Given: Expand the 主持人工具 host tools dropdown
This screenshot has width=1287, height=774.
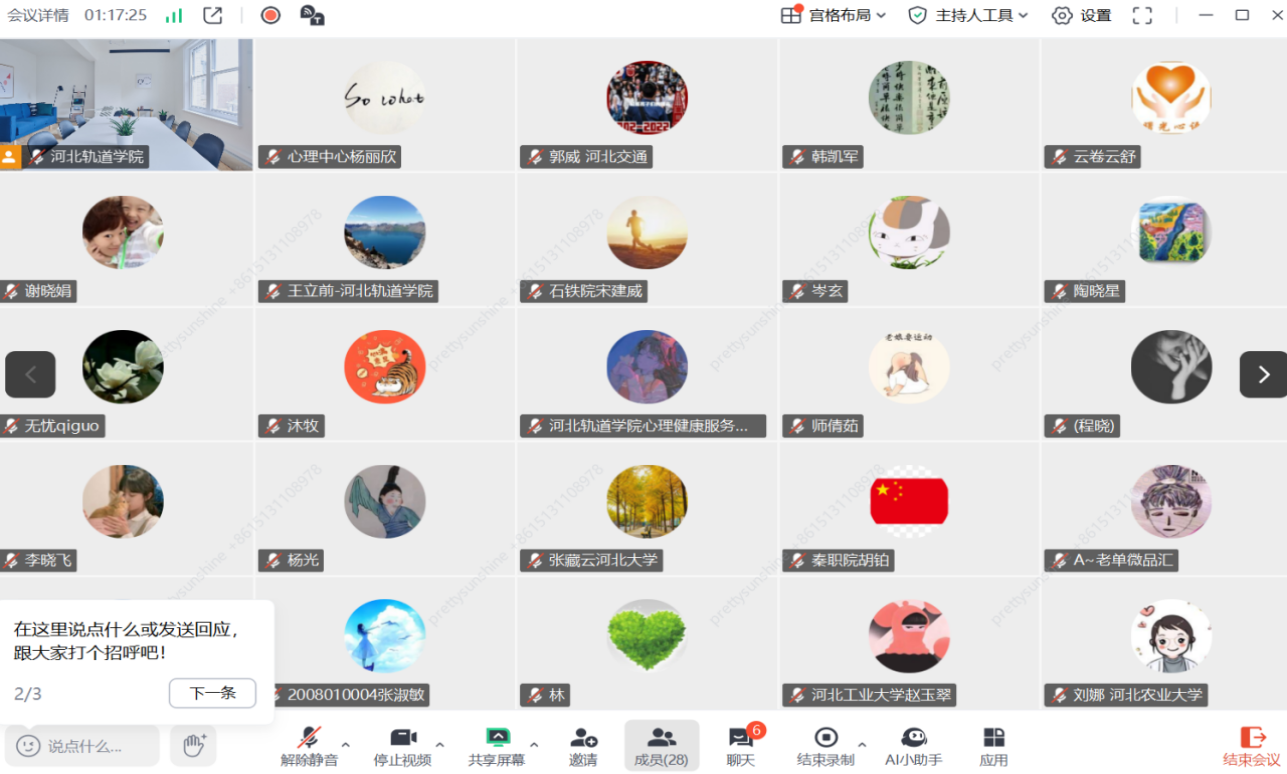Looking at the screenshot, I should coord(968,15).
